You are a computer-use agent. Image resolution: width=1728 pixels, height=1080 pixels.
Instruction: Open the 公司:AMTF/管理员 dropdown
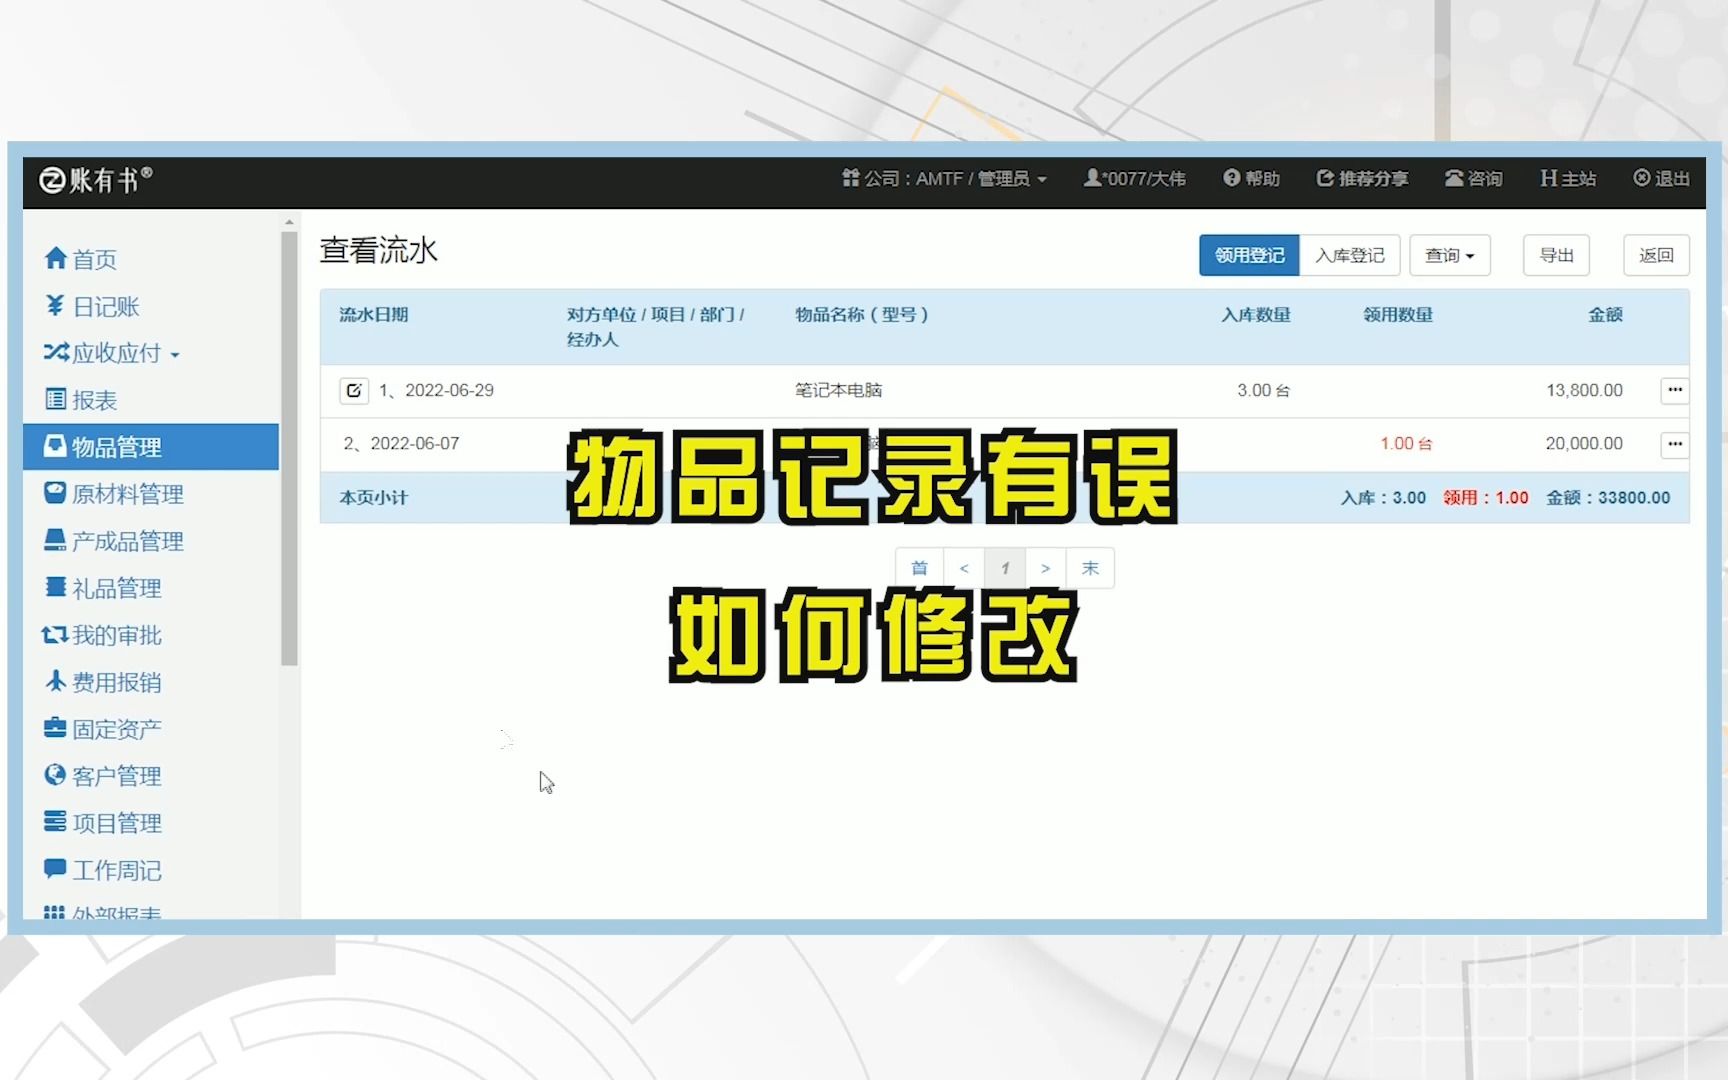(x=946, y=179)
